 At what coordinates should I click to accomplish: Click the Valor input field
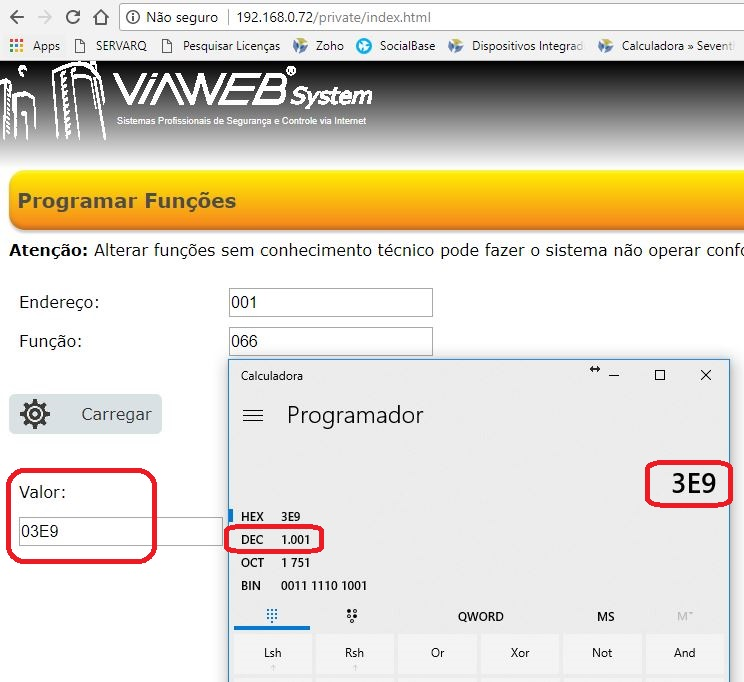tap(121, 531)
